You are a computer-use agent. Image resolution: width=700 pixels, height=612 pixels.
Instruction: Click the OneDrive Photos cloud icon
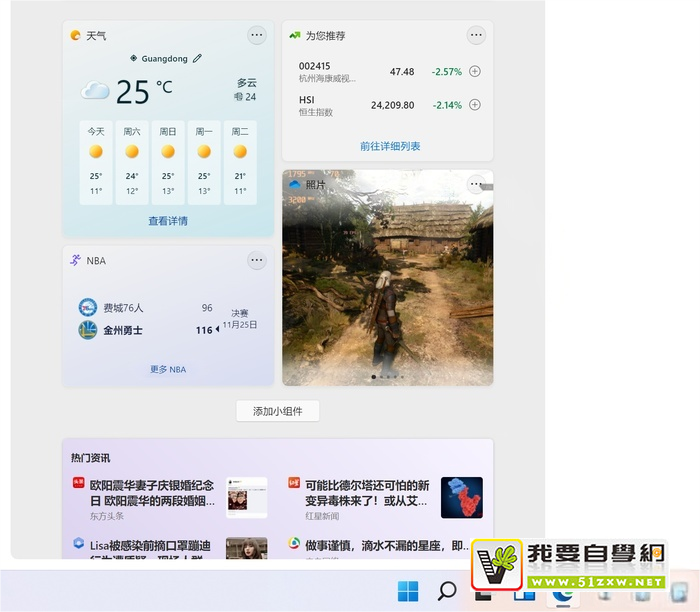pos(295,184)
